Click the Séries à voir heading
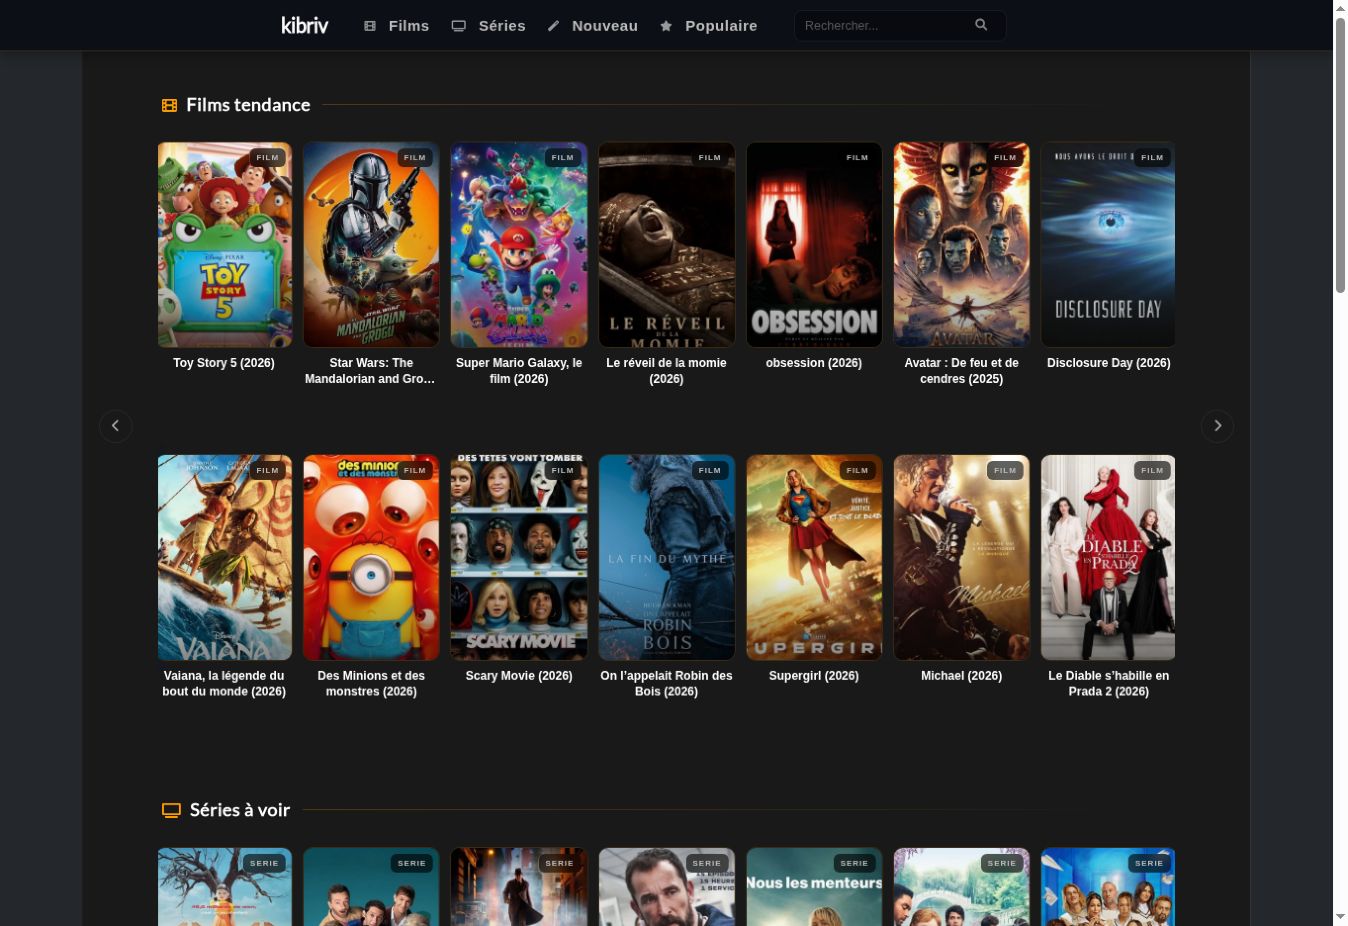 [240, 810]
